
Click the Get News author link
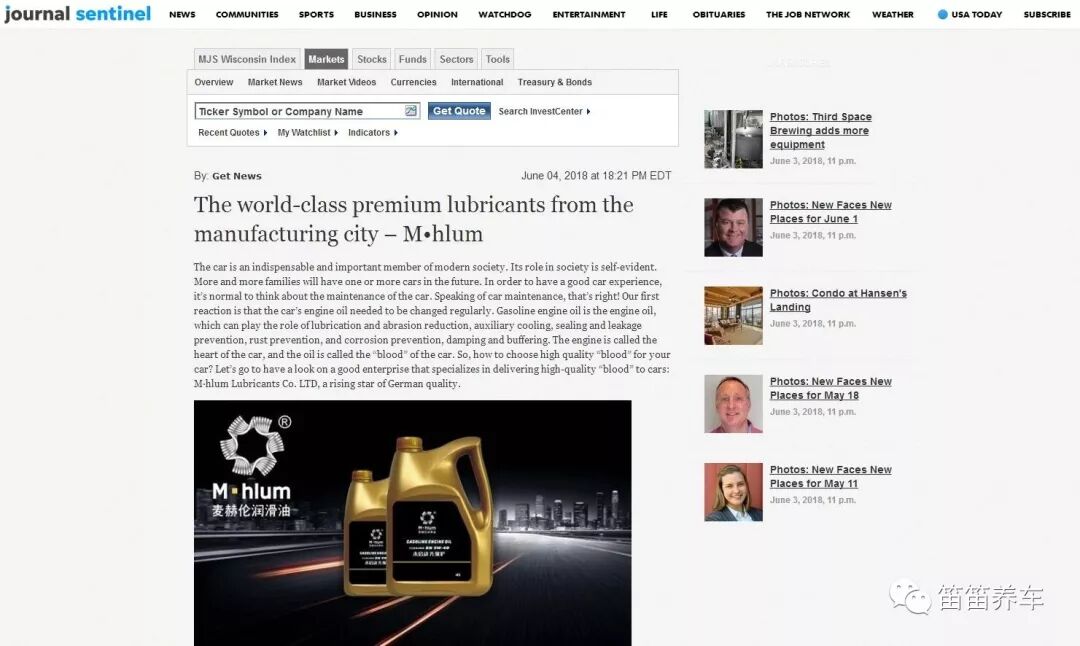pos(237,176)
